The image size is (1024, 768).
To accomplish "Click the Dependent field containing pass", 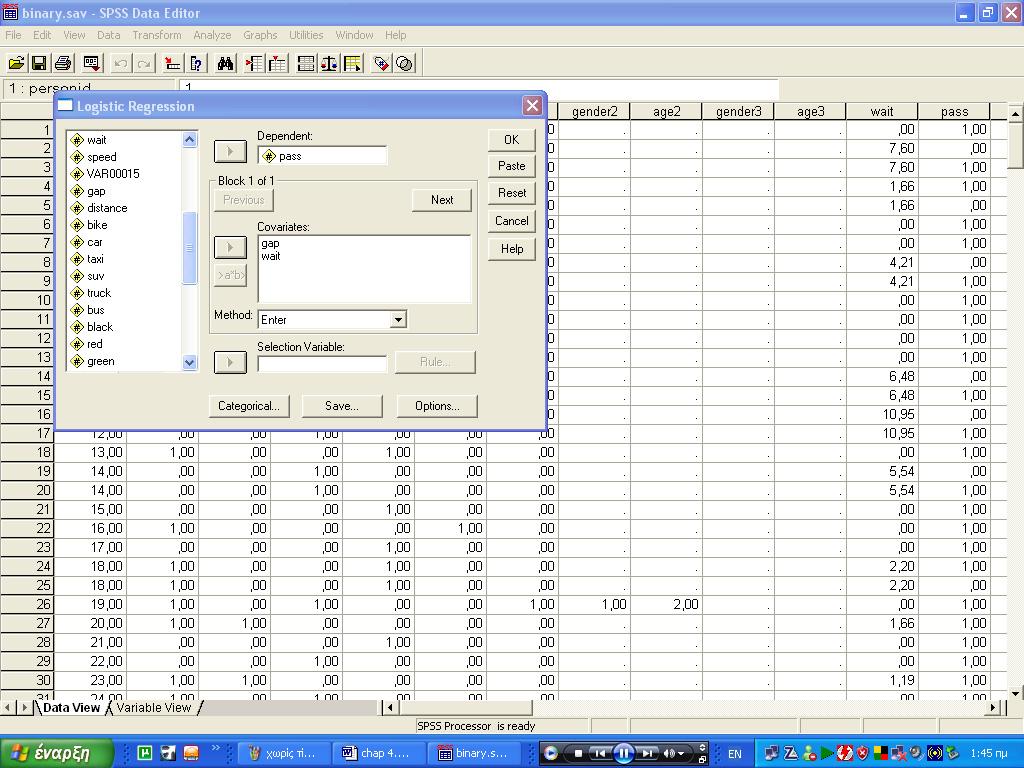I will 322,156.
